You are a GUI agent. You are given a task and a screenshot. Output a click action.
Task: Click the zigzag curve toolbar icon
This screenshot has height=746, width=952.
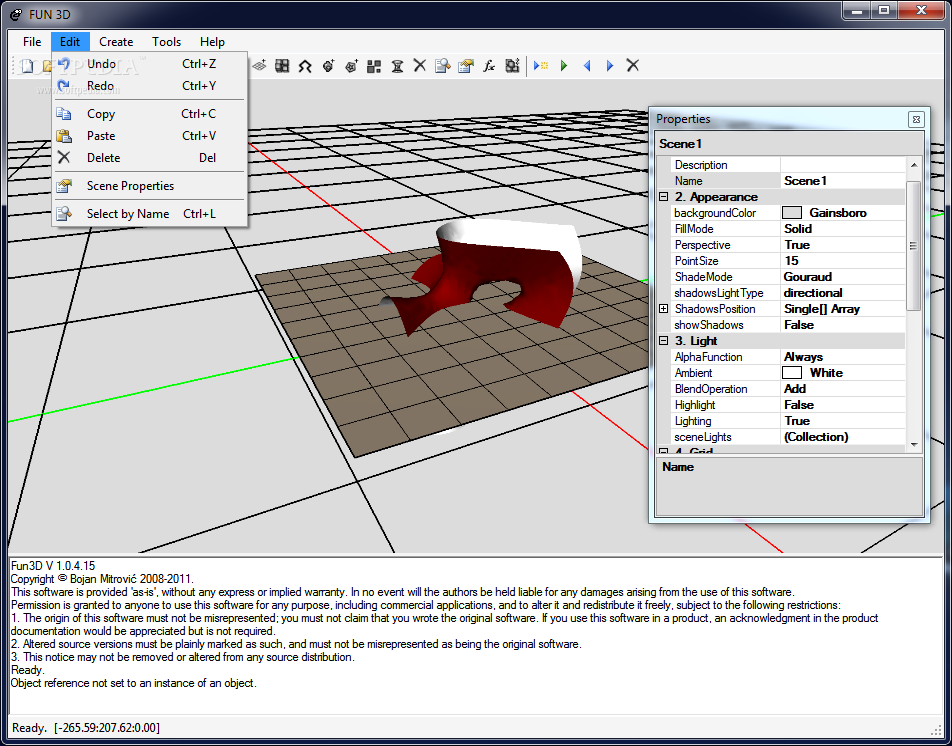305,66
